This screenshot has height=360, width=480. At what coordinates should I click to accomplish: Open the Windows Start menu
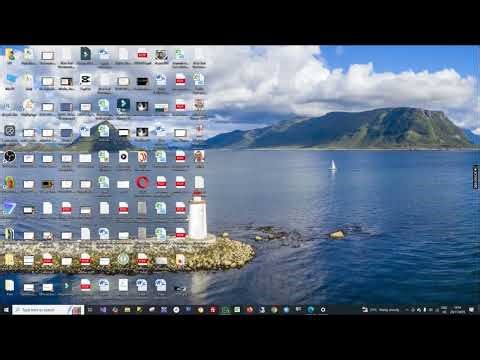click(6, 310)
